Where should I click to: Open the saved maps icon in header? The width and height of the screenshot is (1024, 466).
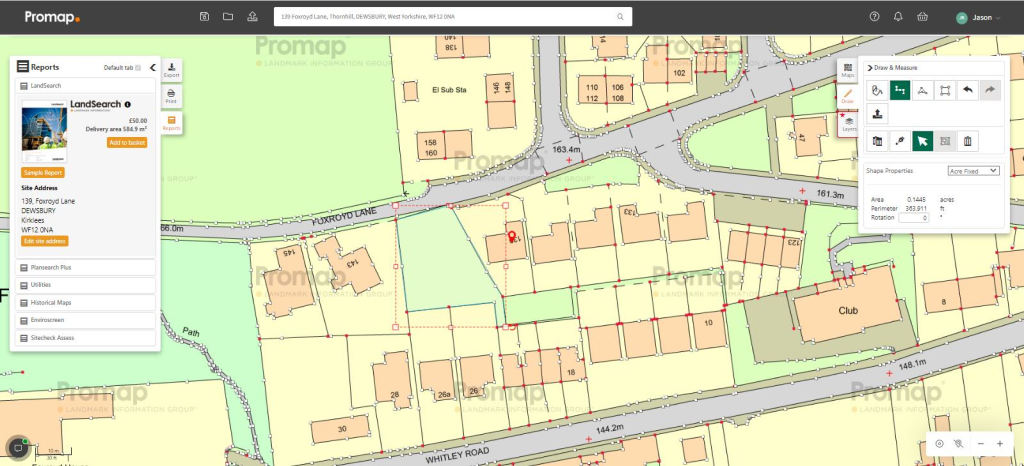click(x=204, y=17)
